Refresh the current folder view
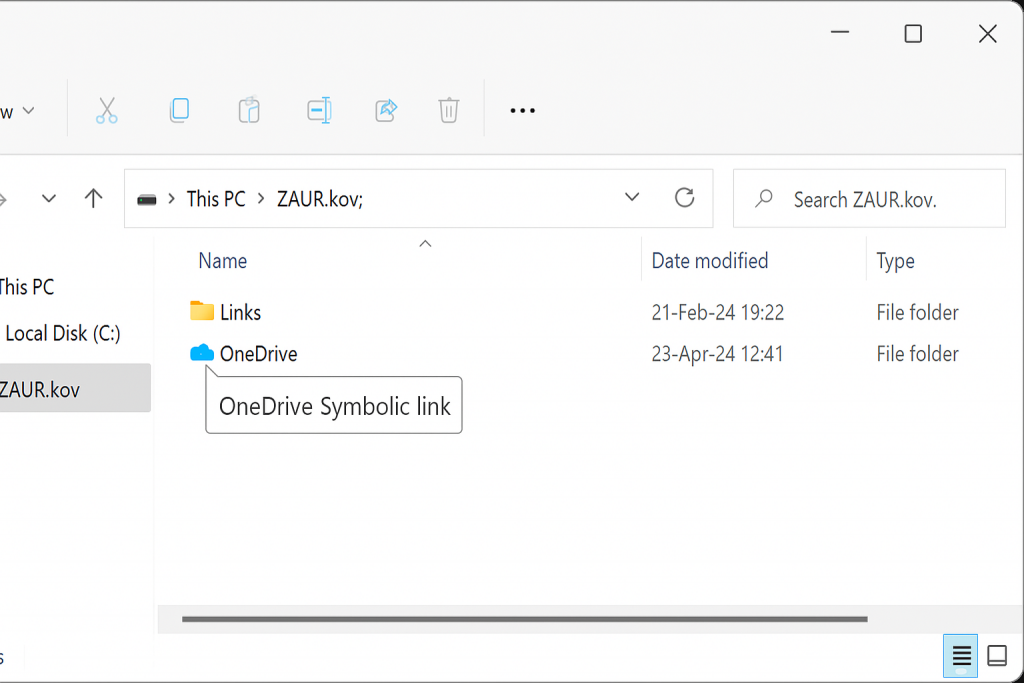 coord(684,198)
